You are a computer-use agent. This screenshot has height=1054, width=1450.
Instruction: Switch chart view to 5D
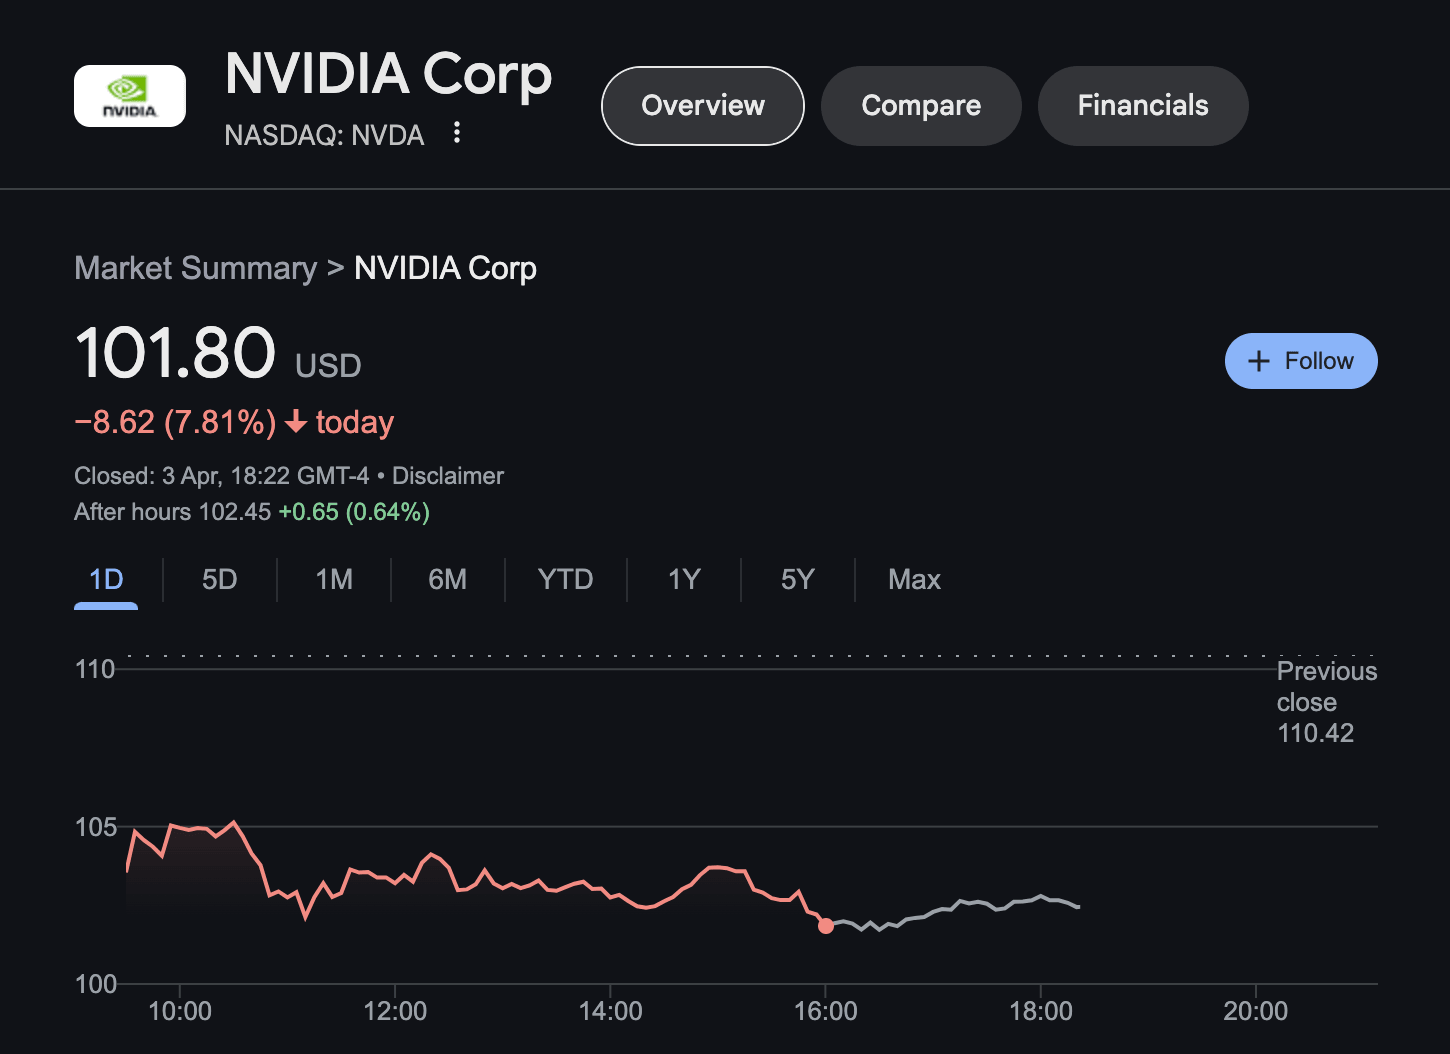pyautogui.click(x=219, y=579)
